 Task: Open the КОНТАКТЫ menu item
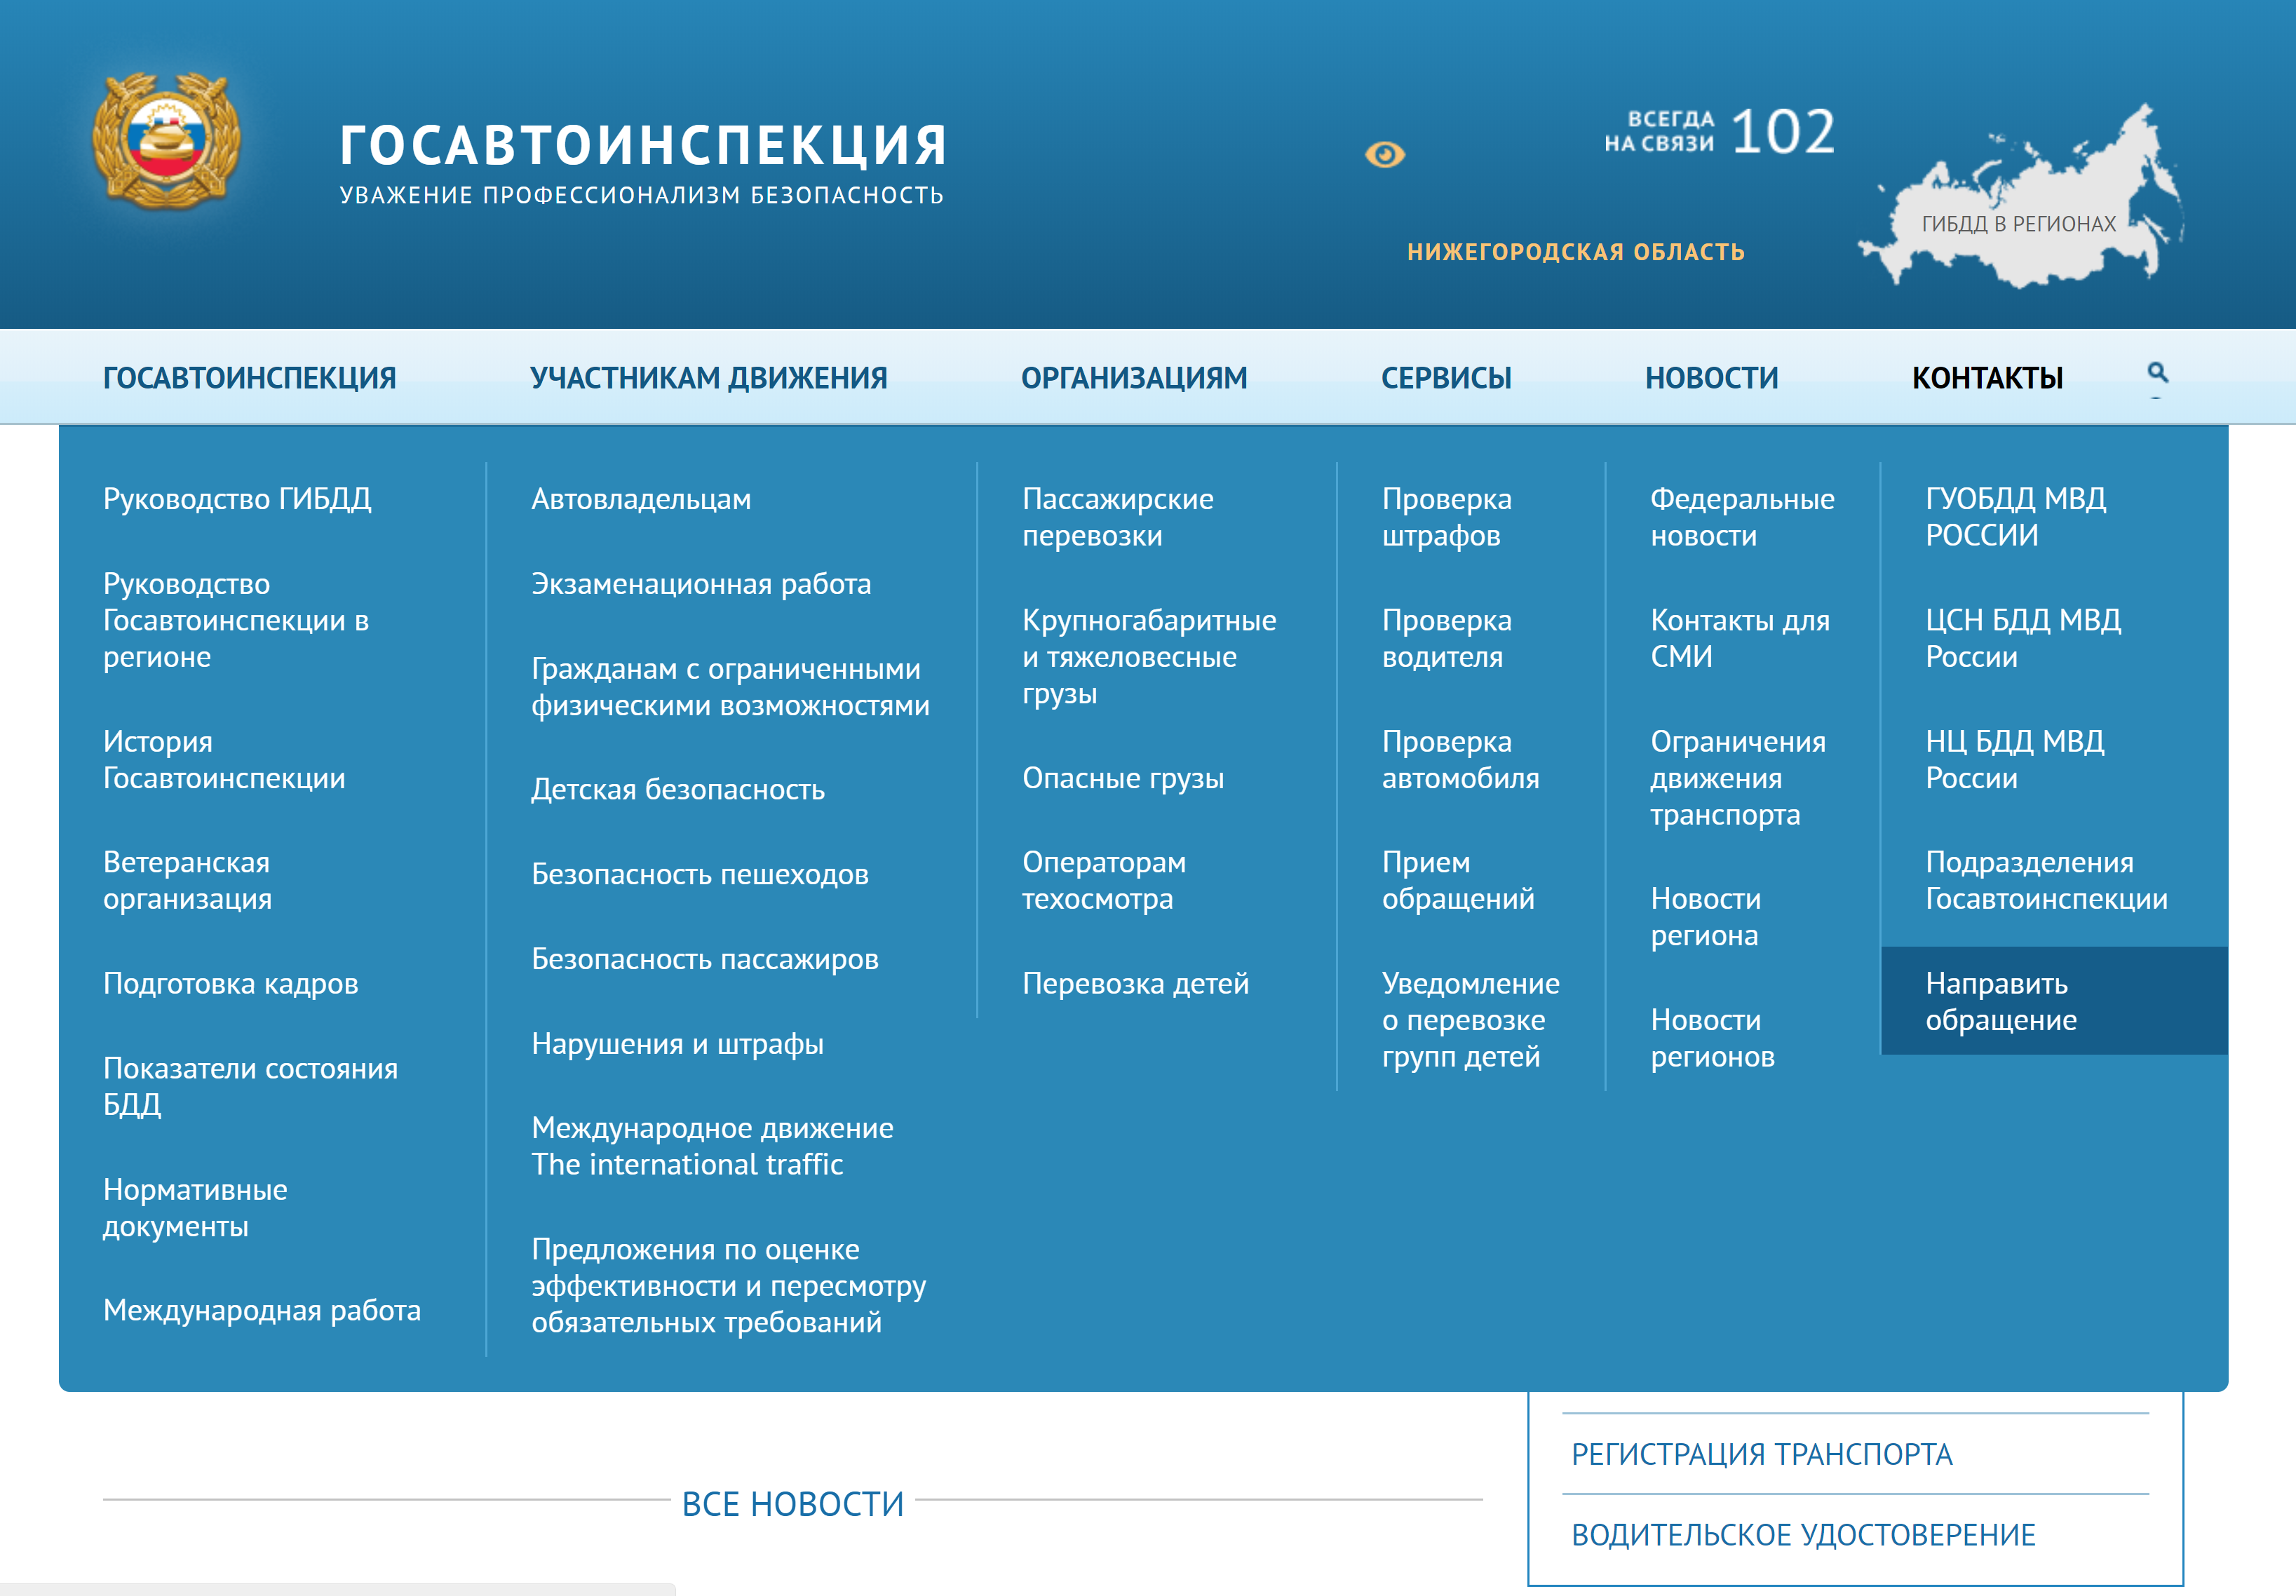(x=1988, y=378)
